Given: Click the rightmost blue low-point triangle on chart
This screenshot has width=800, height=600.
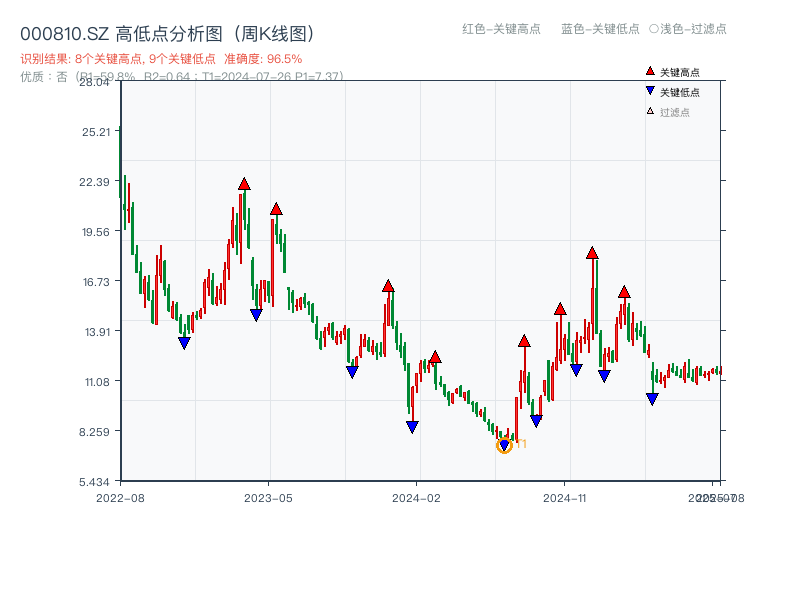Looking at the screenshot, I should click(651, 398).
